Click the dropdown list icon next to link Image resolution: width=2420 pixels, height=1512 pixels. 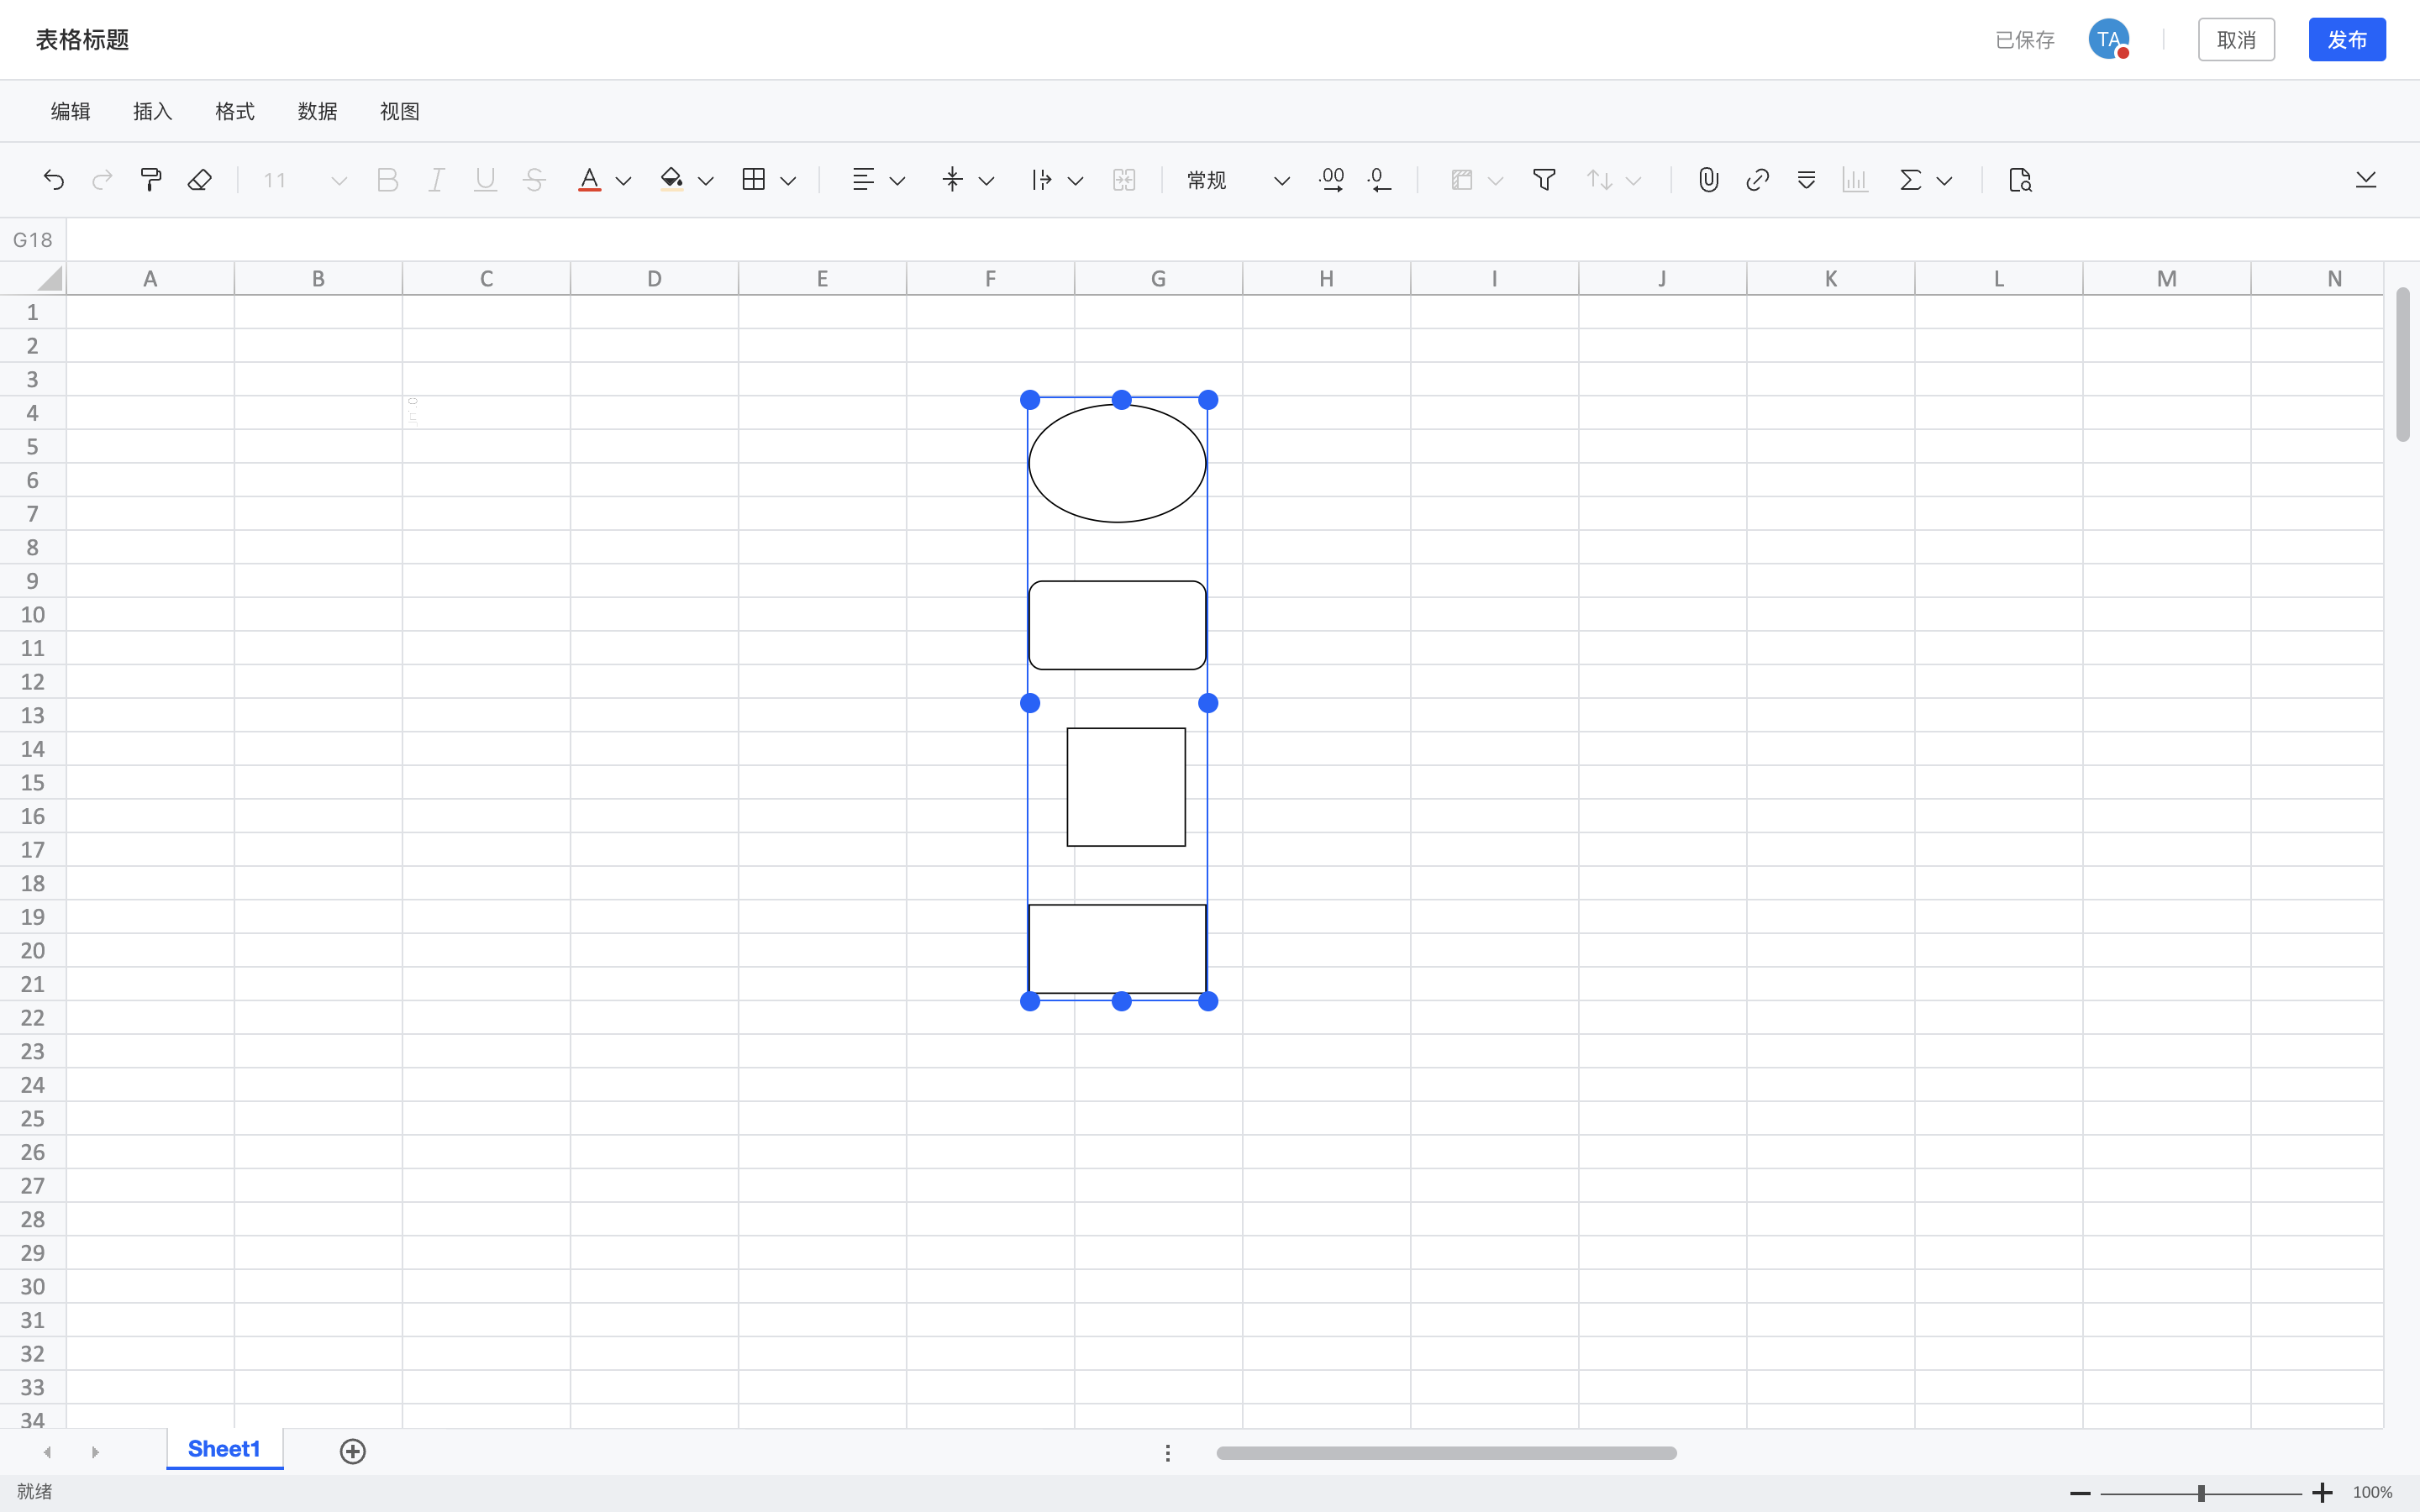pyautogui.click(x=1806, y=180)
